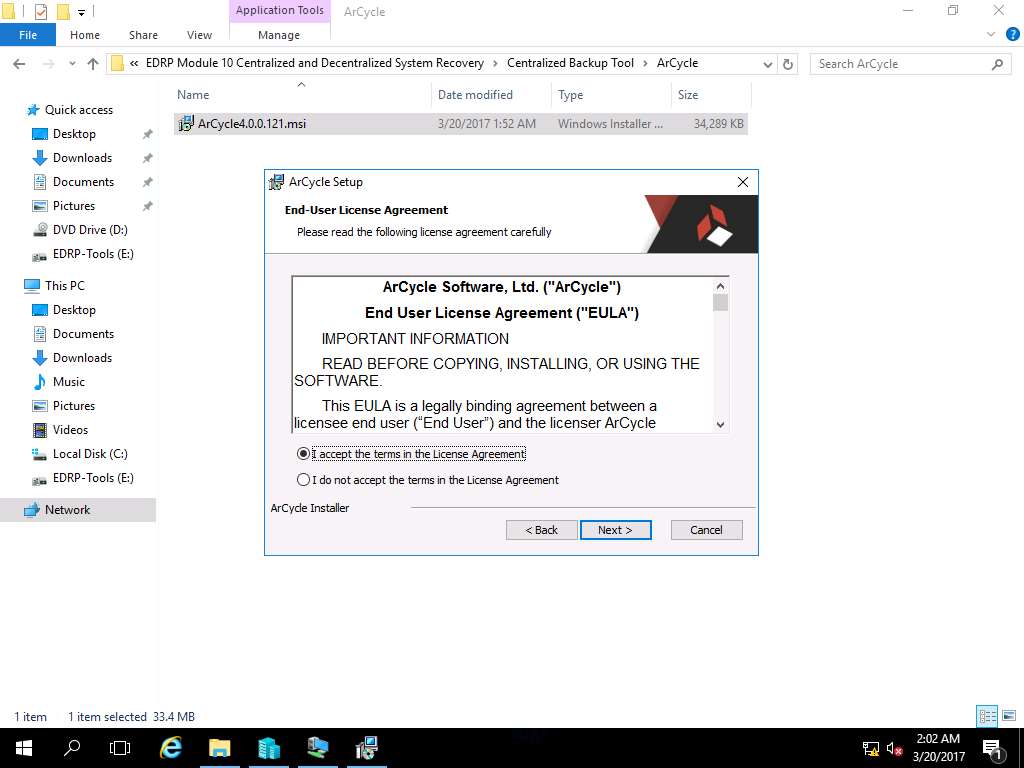Open pinned Pictures under Quick access

(74, 206)
